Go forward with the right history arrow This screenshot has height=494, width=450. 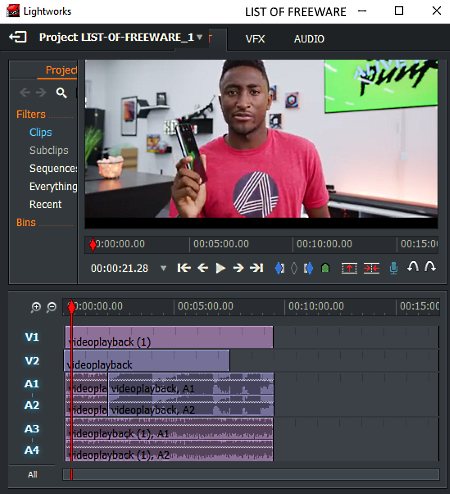(x=41, y=92)
